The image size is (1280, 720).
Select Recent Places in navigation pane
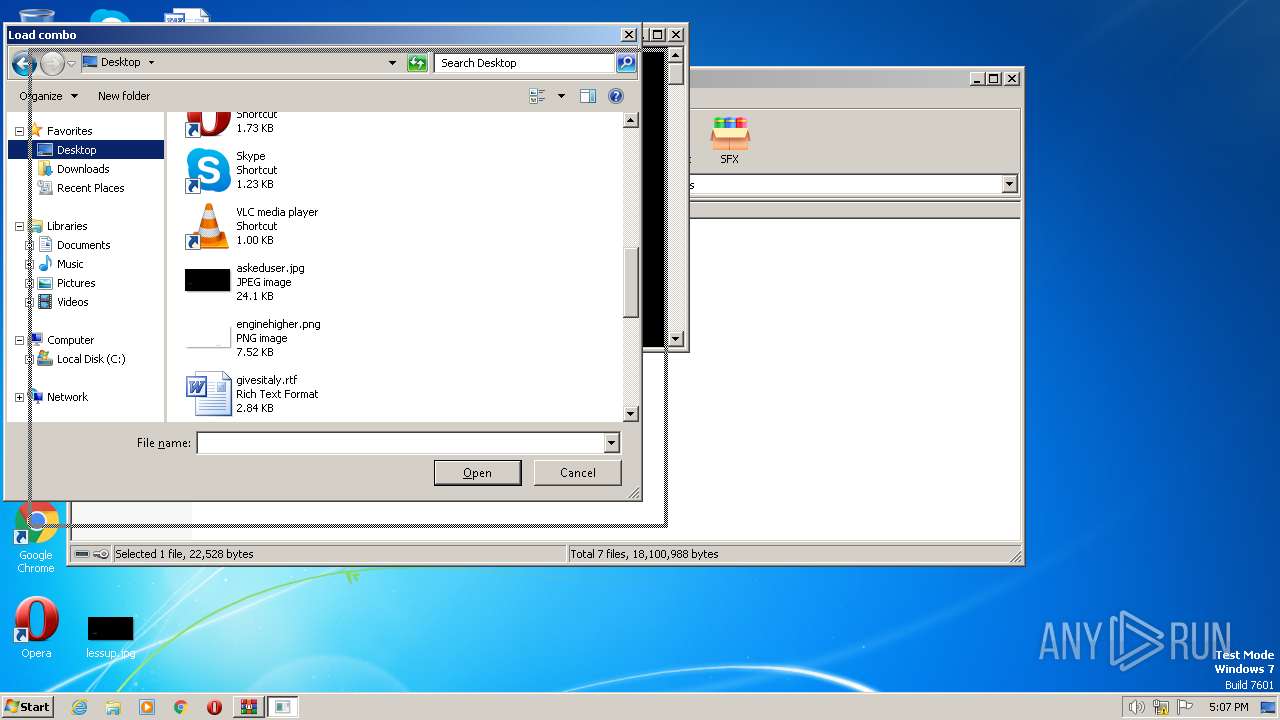[90, 188]
